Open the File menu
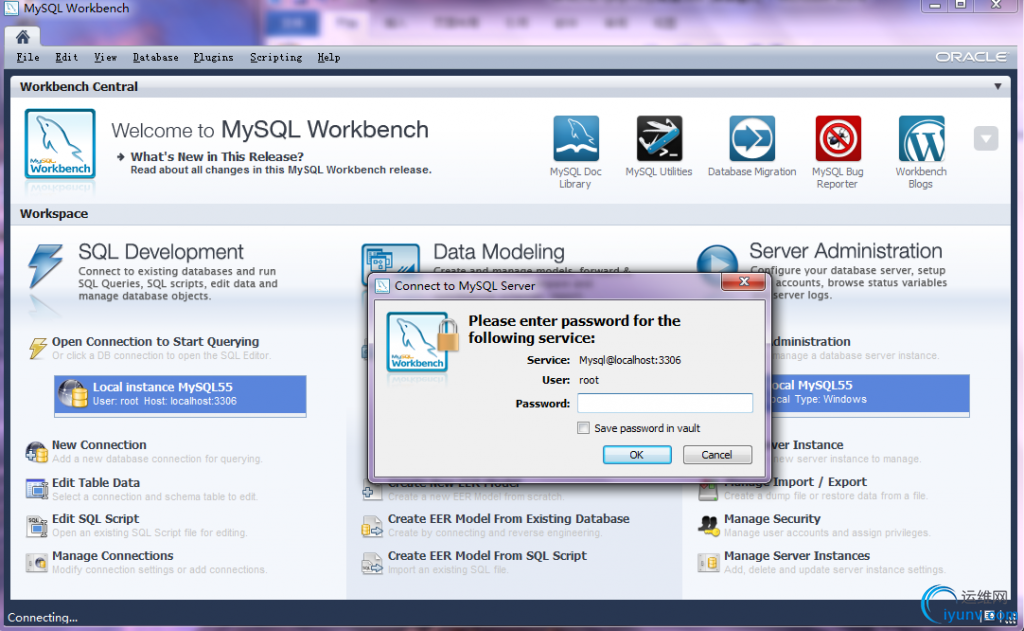1024x631 pixels. [x=27, y=57]
